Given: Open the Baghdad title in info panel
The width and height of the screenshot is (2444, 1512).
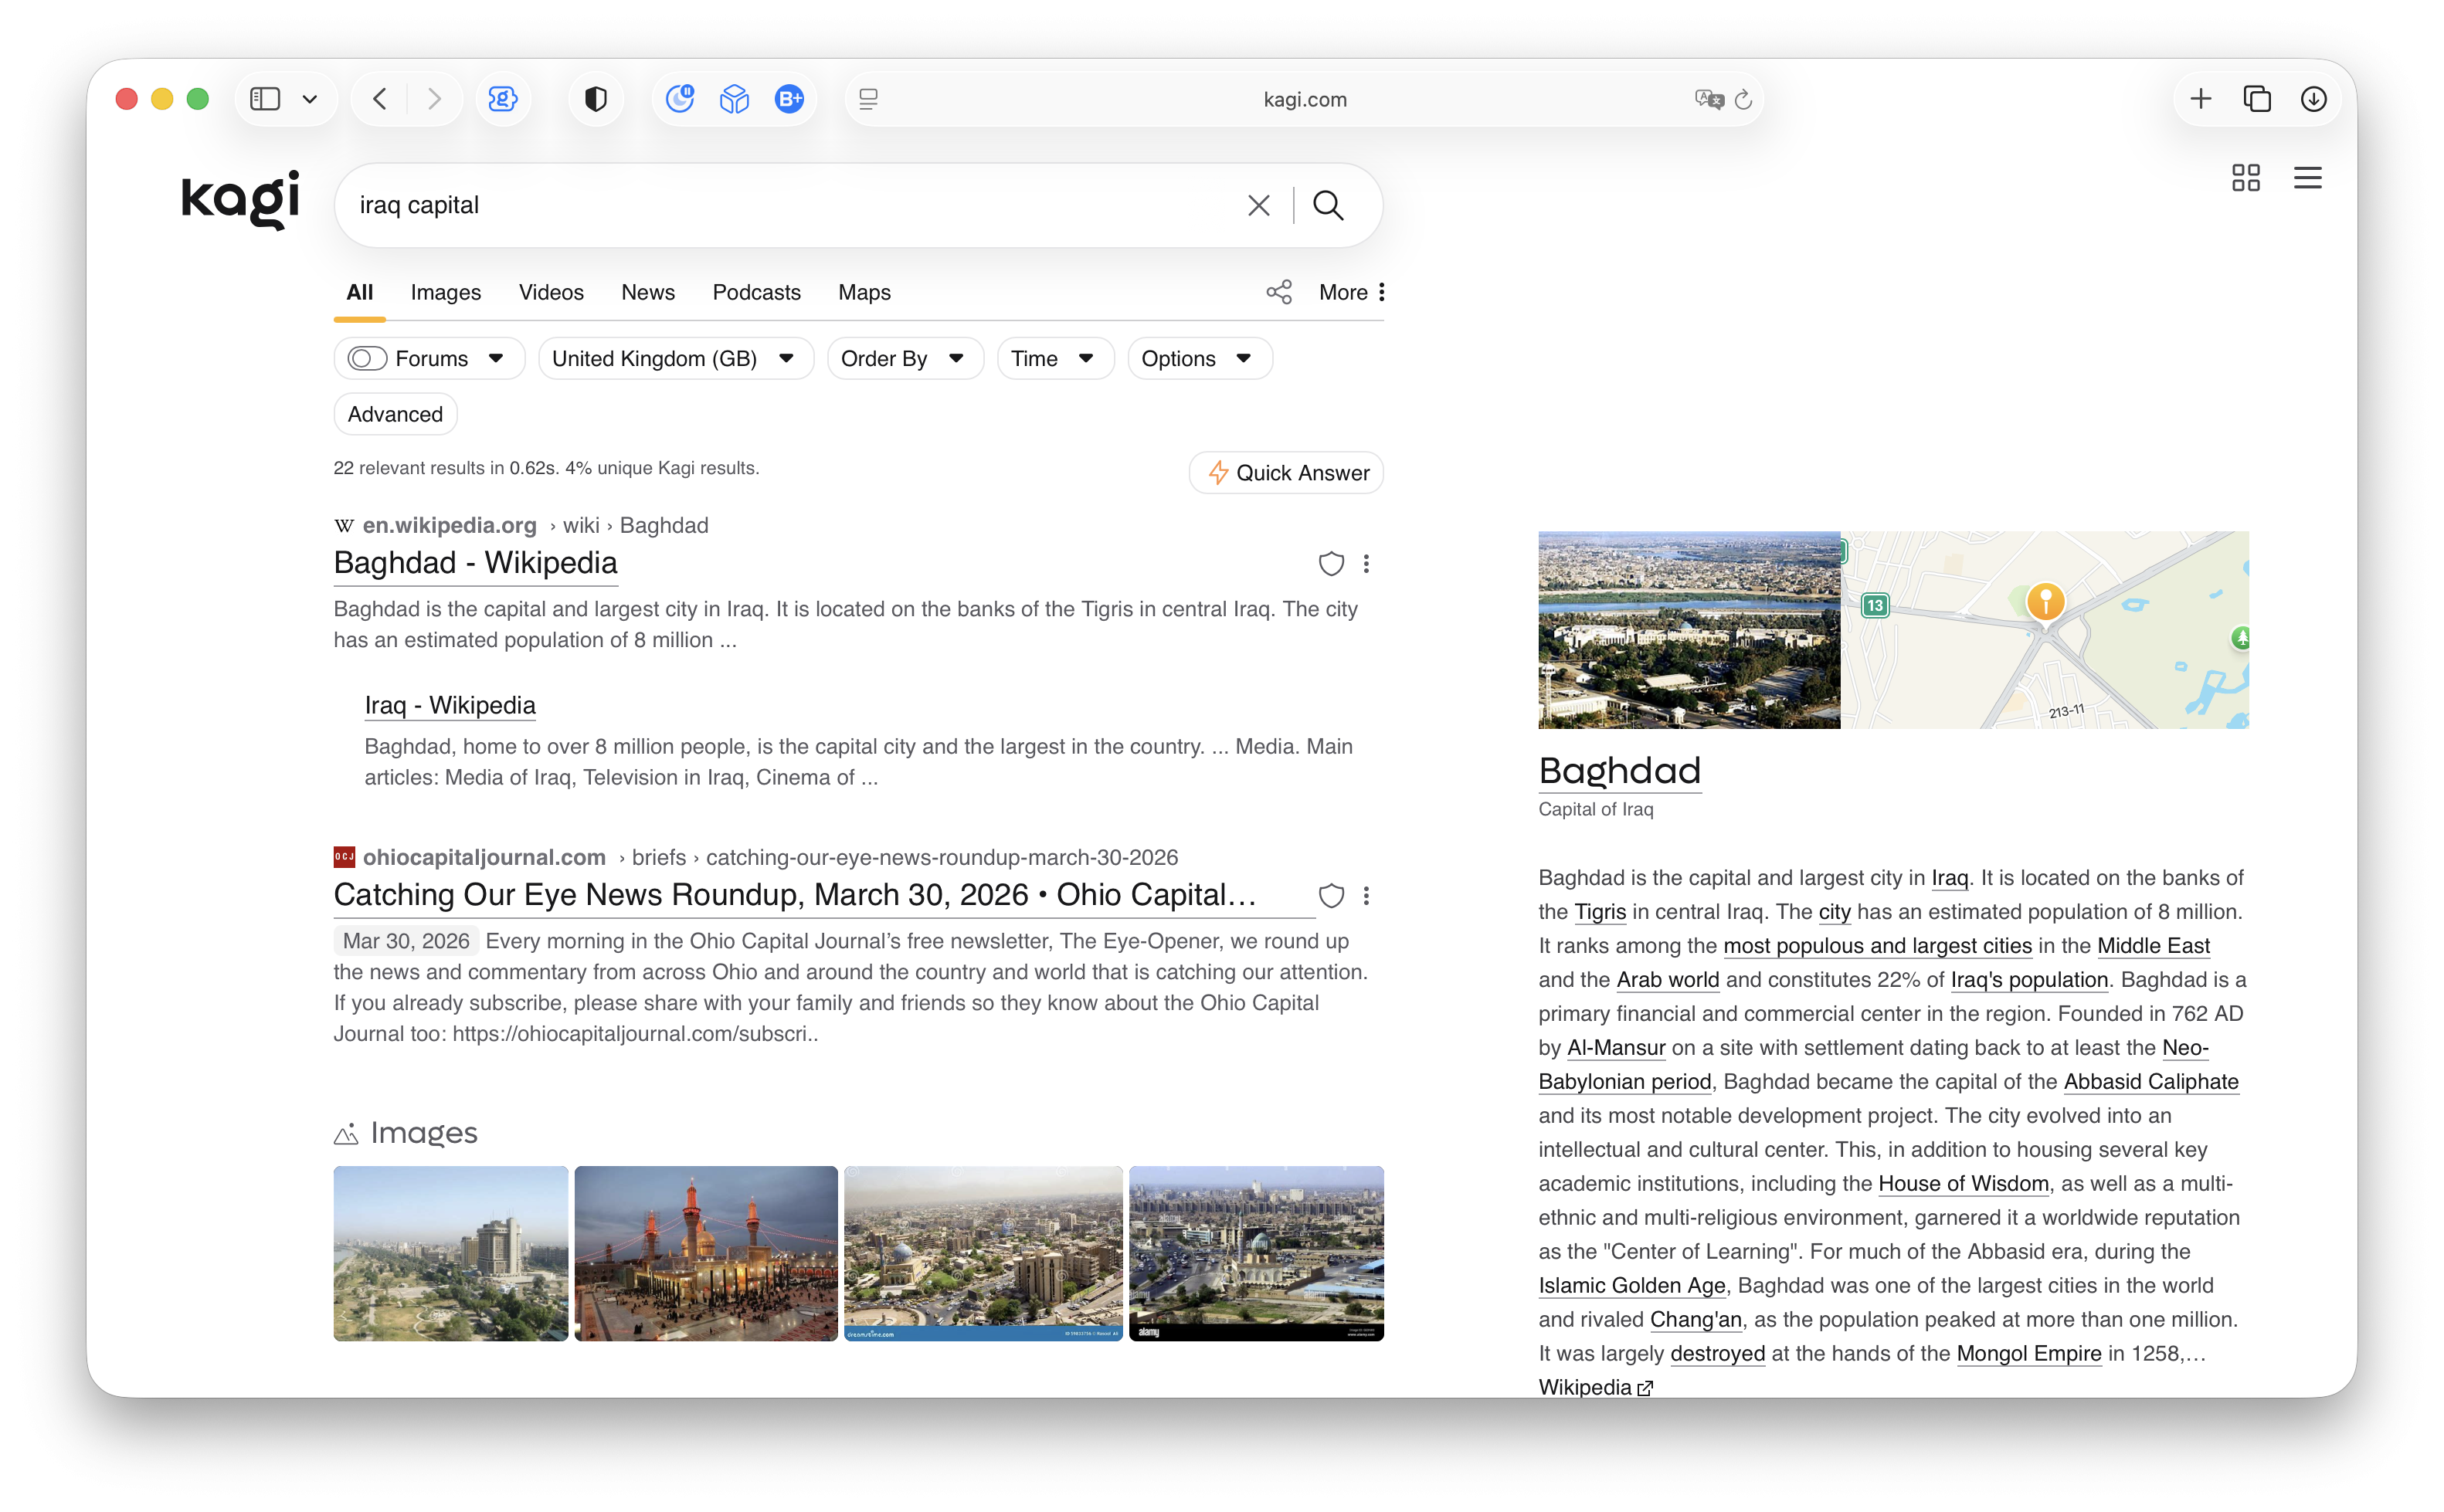Looking at the screenshot, I should pyautogui.click(x=1620, y=771).
